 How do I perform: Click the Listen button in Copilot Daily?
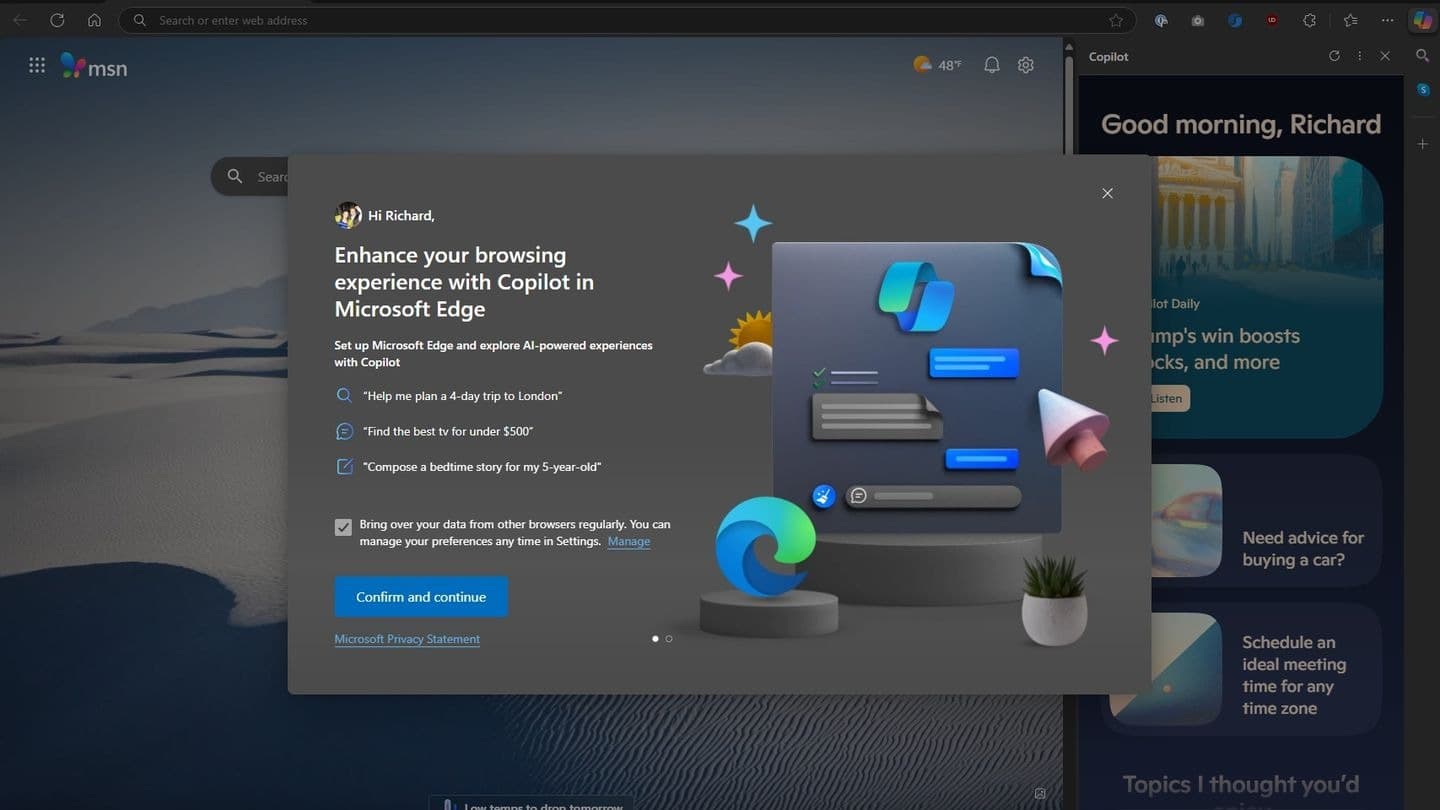1167,398
